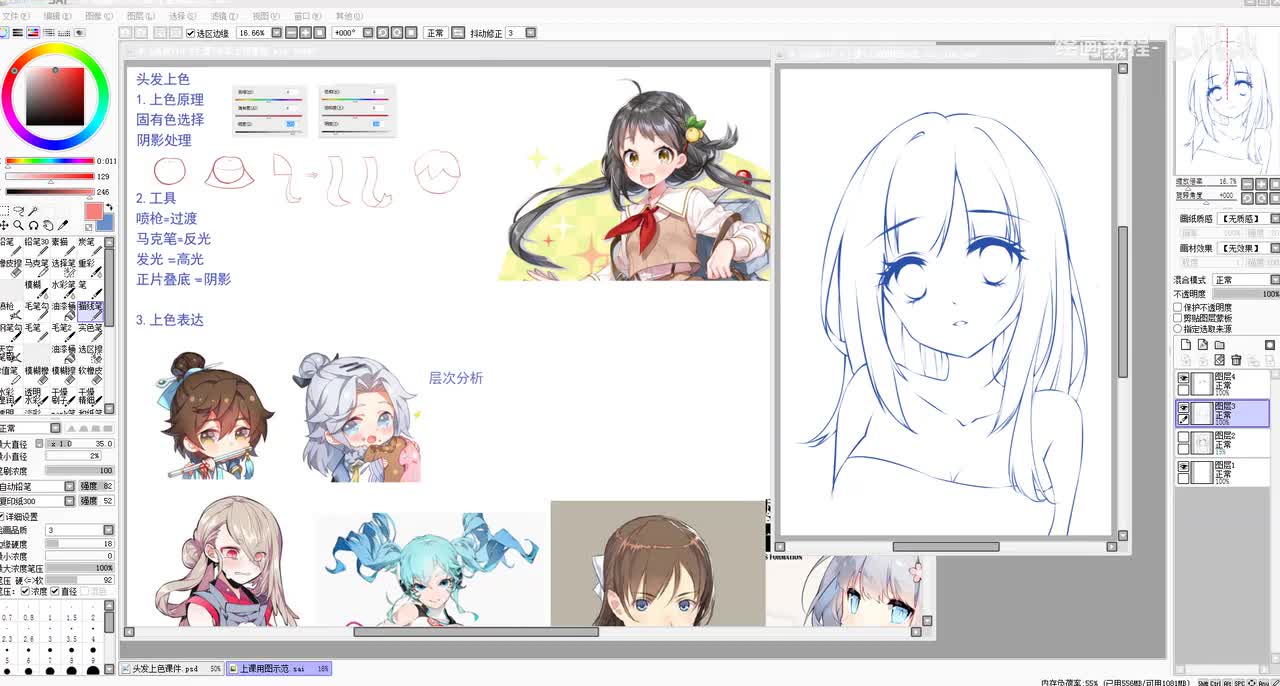
Task: Open the 视图 menu
Action: pyautogui.click(x=264, y=16)
